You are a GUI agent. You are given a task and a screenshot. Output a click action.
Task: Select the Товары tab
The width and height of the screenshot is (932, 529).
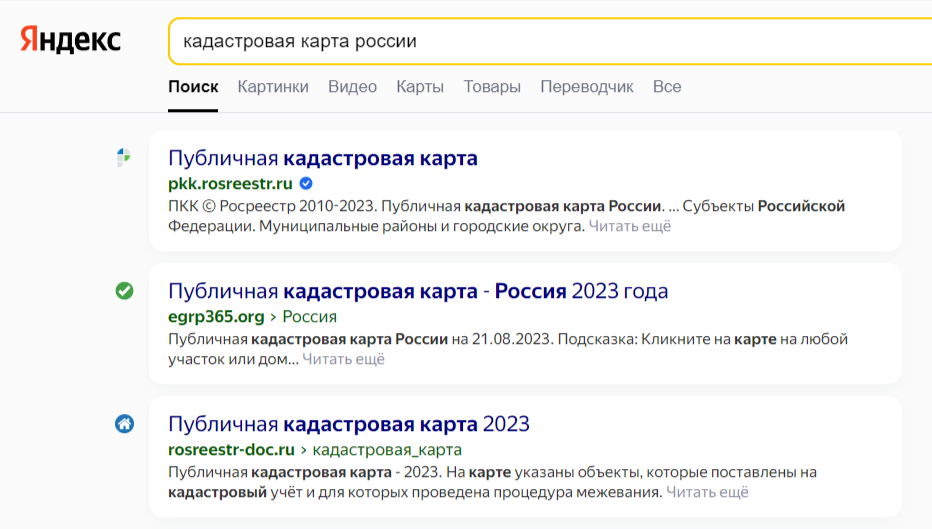(492, 87)
